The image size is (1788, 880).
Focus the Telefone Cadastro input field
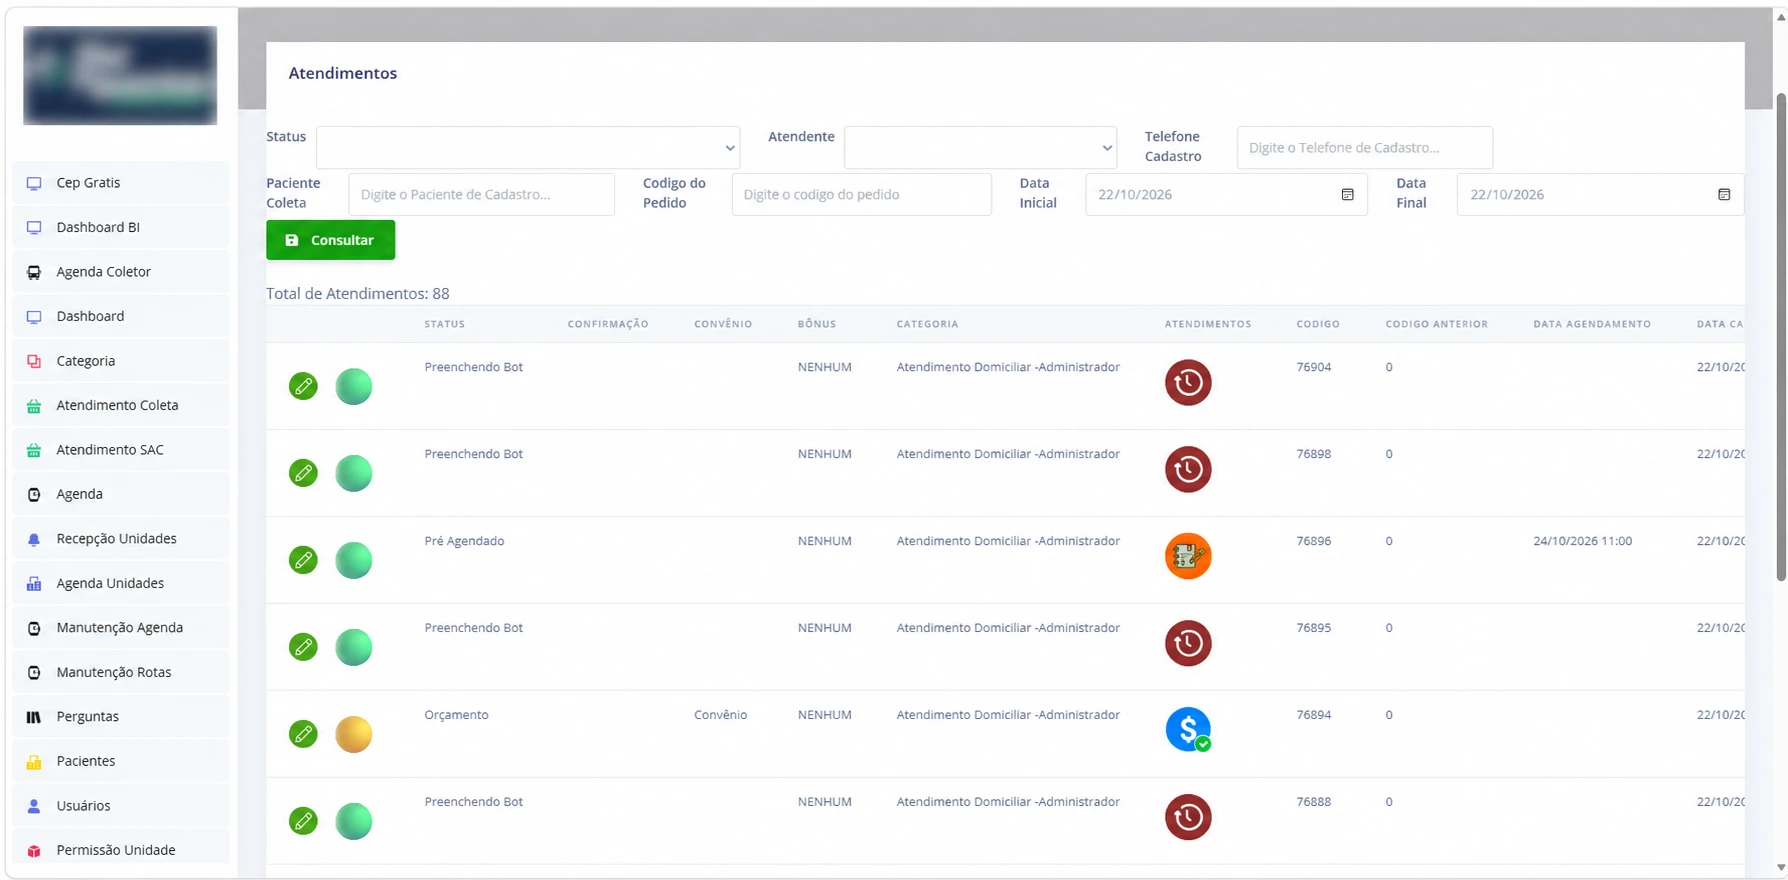(1365, 147)
